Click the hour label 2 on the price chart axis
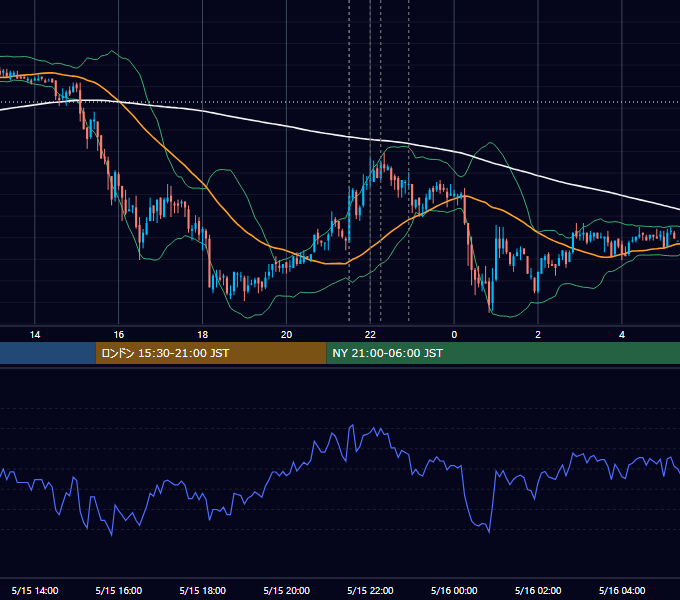This screenshot has width=680, height=600. pos(538,335)
